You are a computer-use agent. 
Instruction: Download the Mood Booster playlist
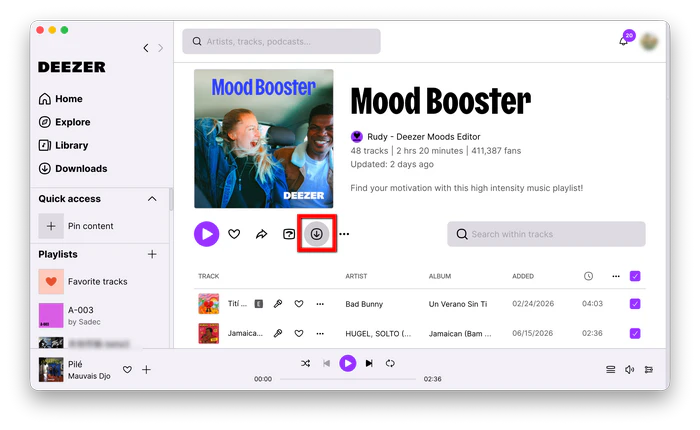[x=317, y=234]
